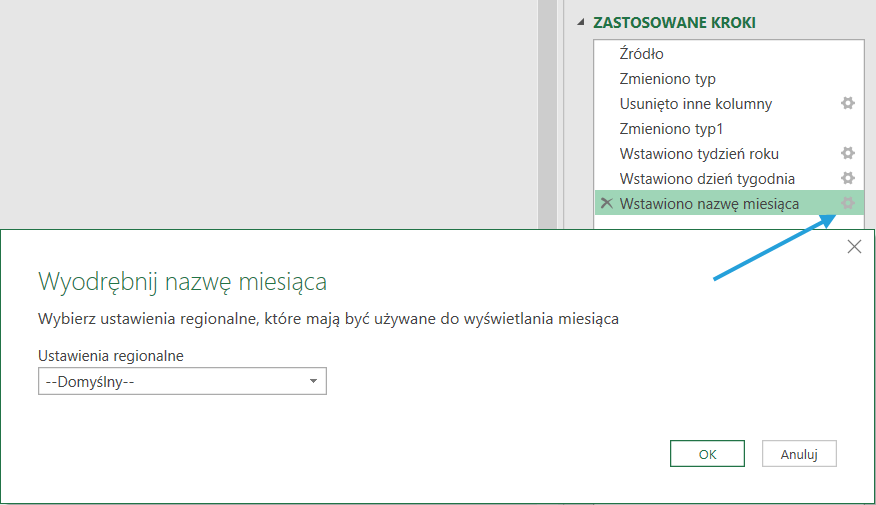The width and height of the screenshot is (876, 505).
Task: Click the ZASTOSOWANE KROKI header label
Action: click(674, 23)
